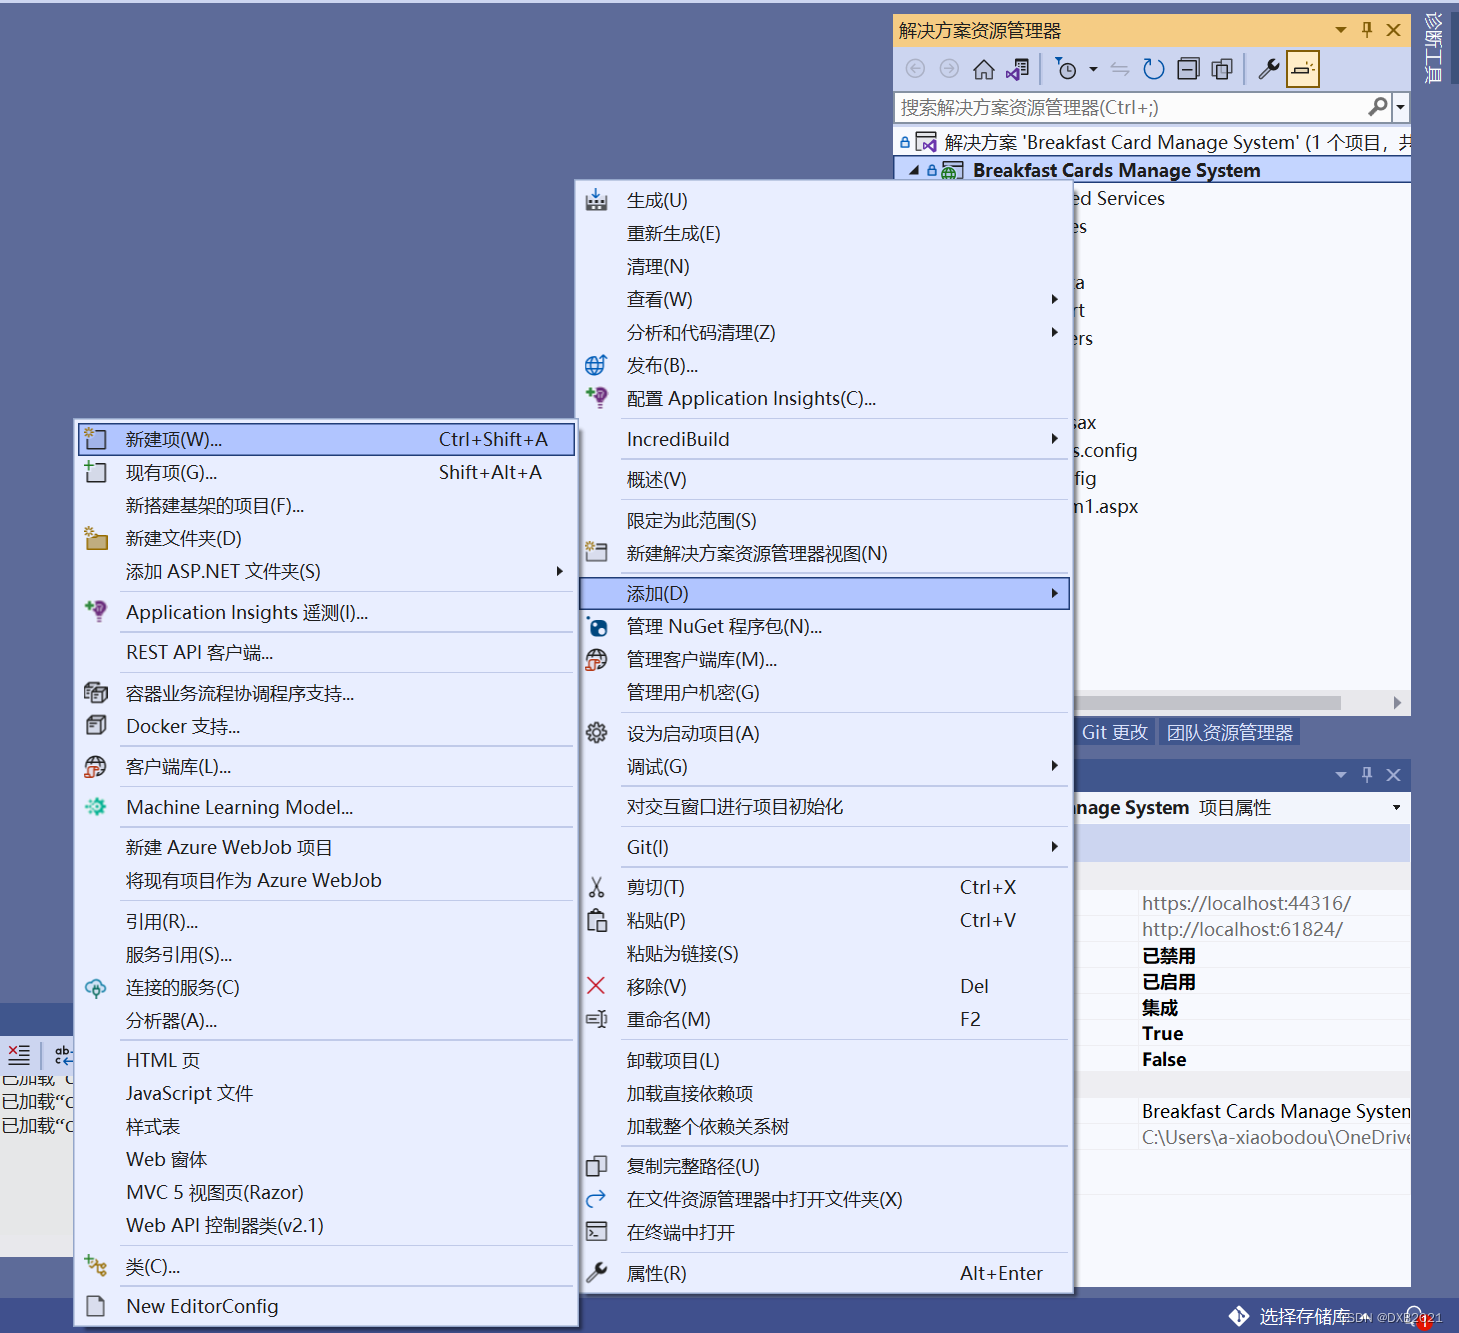This screenshot has width=1459, height=1333.
Task: Collapse All items using the toolbar icon
Action: [1187, 68]
